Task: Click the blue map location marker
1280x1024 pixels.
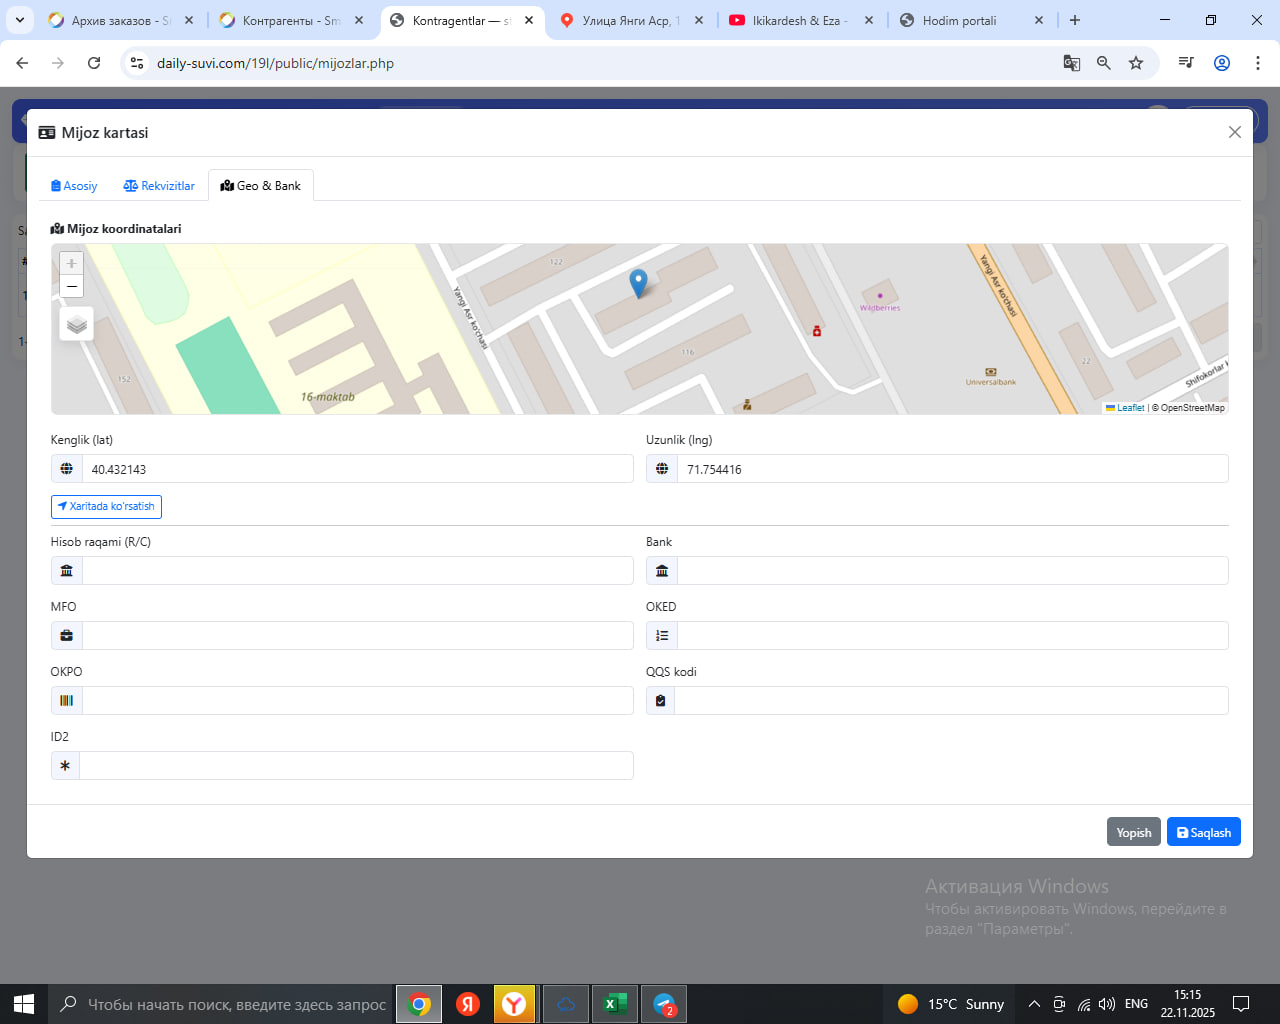Action: (638, 282)
